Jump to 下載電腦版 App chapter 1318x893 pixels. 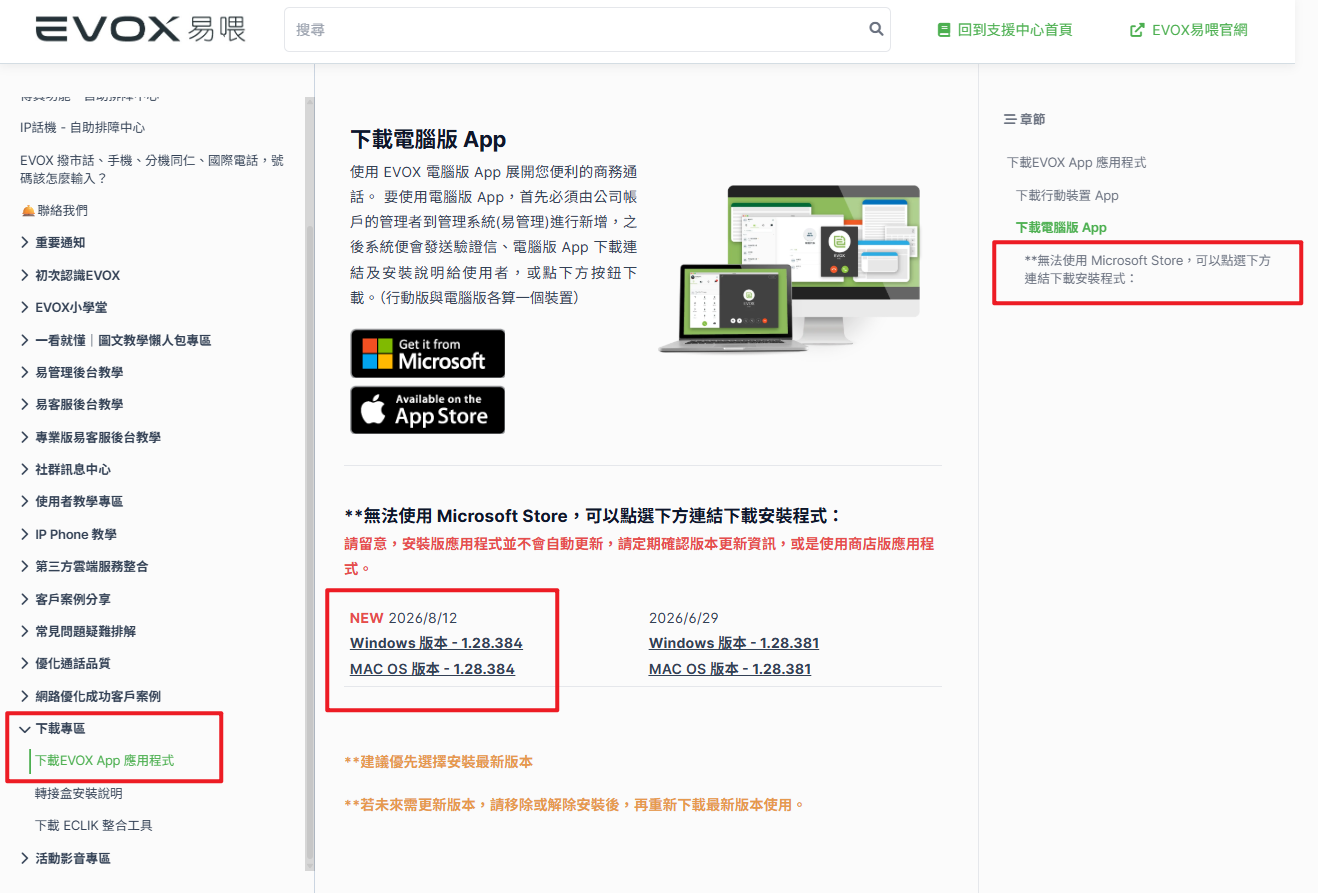[x=1061, y=227]
